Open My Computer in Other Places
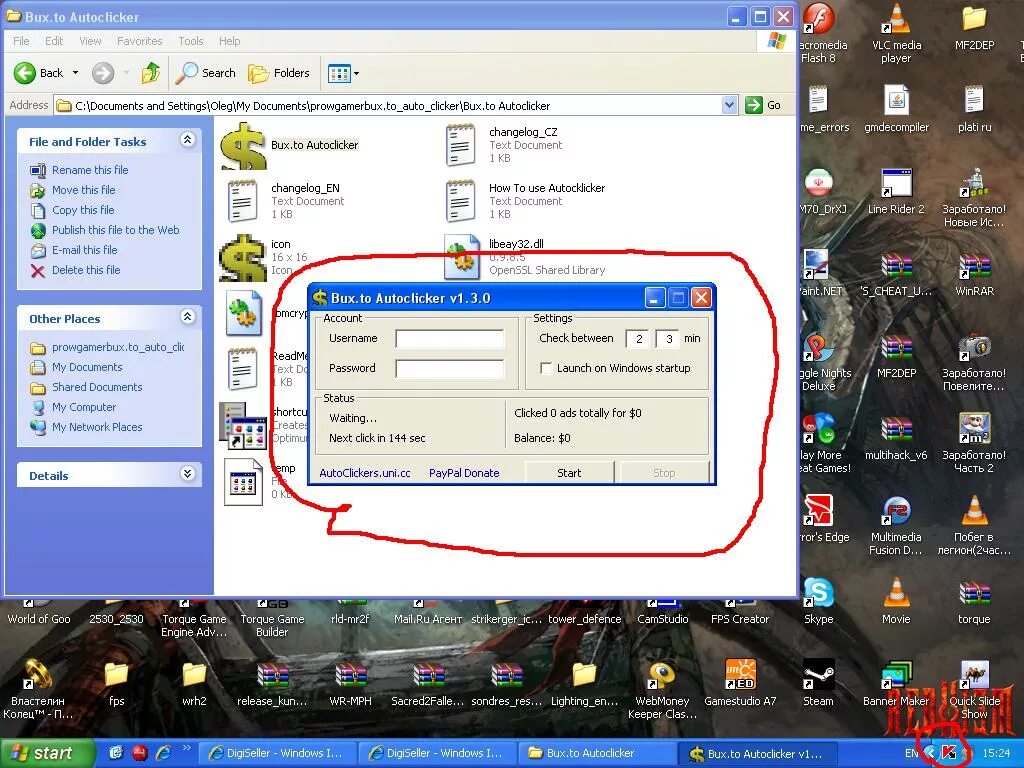This screenshot has width=1024, height=768. pos(84,408)
